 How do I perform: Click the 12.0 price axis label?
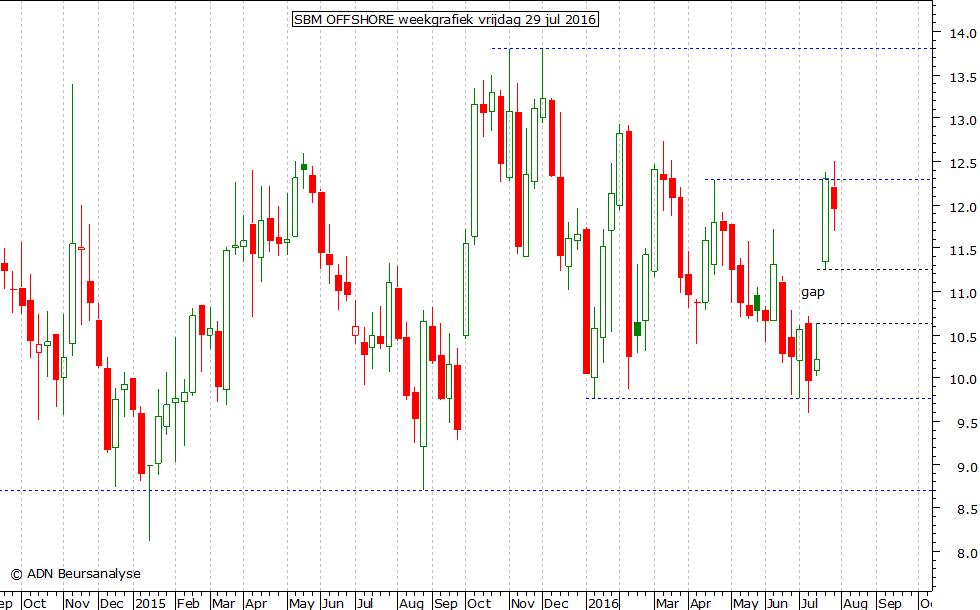click(x=963, y=208)
